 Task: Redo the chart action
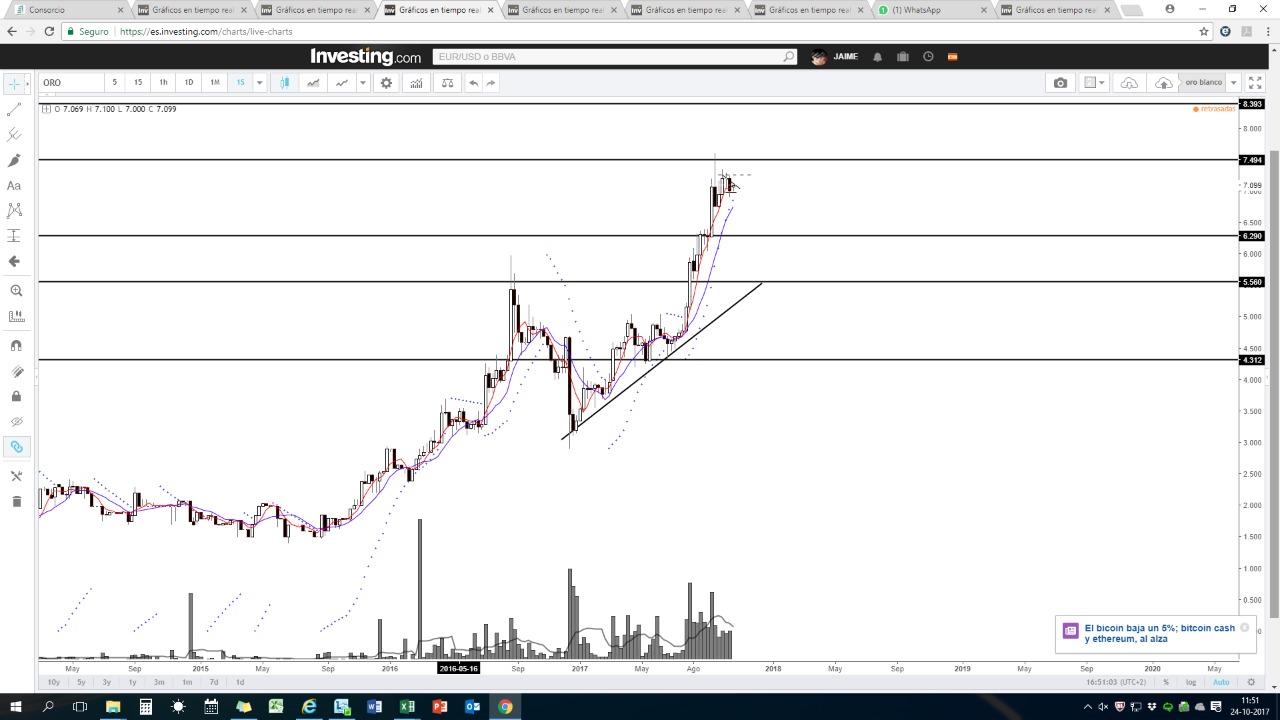click(x=491, y=83)
